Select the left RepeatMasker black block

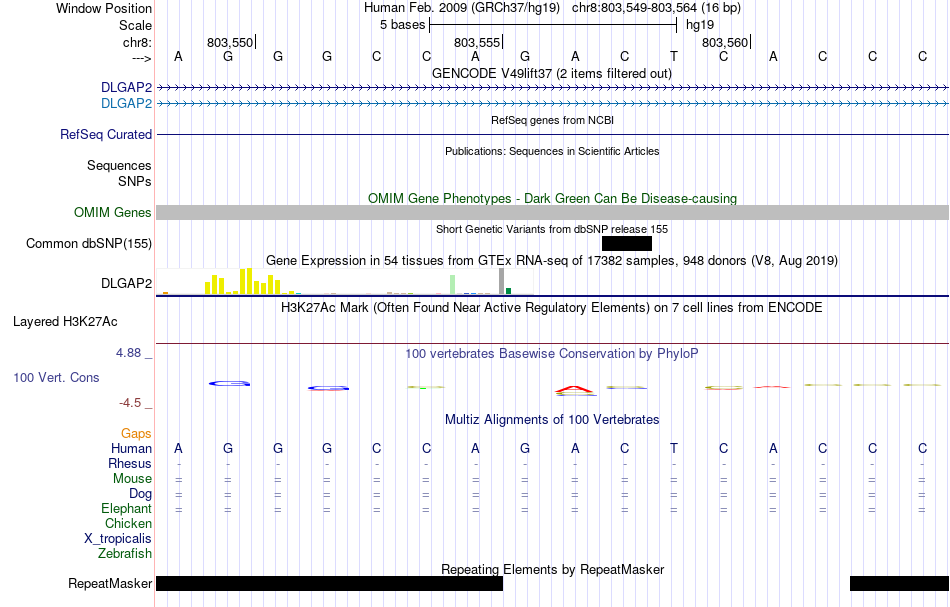(x=329, y=583)
